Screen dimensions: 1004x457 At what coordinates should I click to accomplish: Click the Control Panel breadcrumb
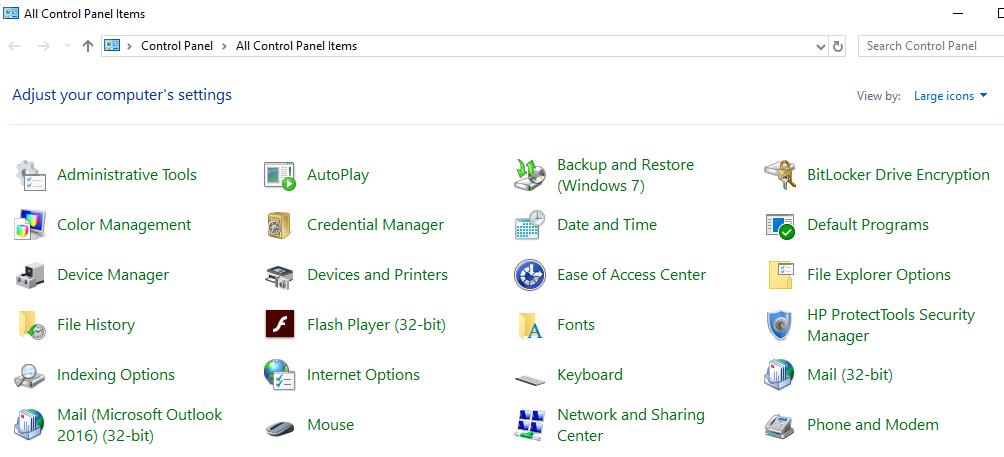(x=177, y=46)
